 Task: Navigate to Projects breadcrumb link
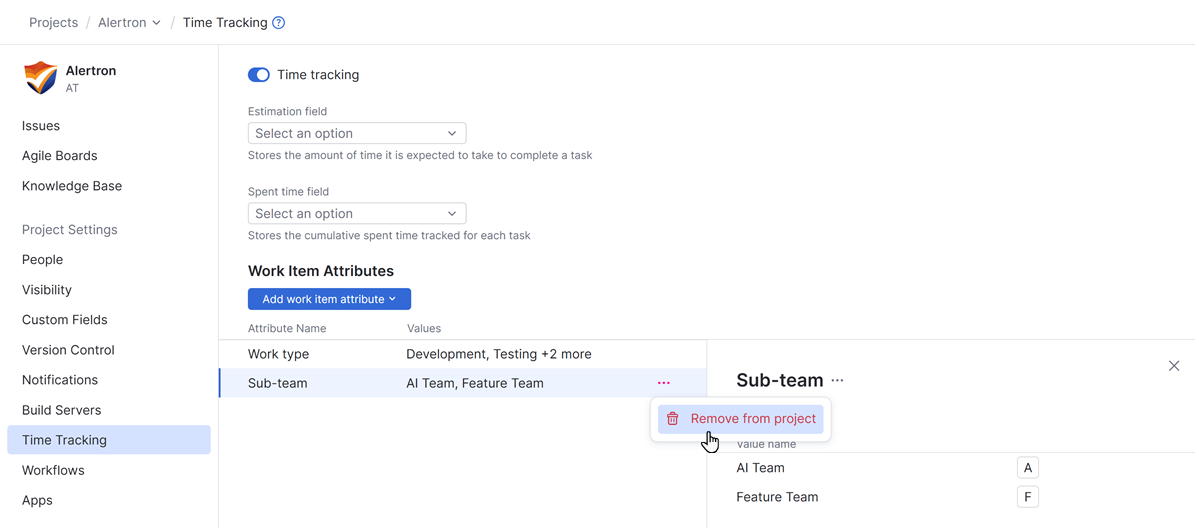point(54,23)
